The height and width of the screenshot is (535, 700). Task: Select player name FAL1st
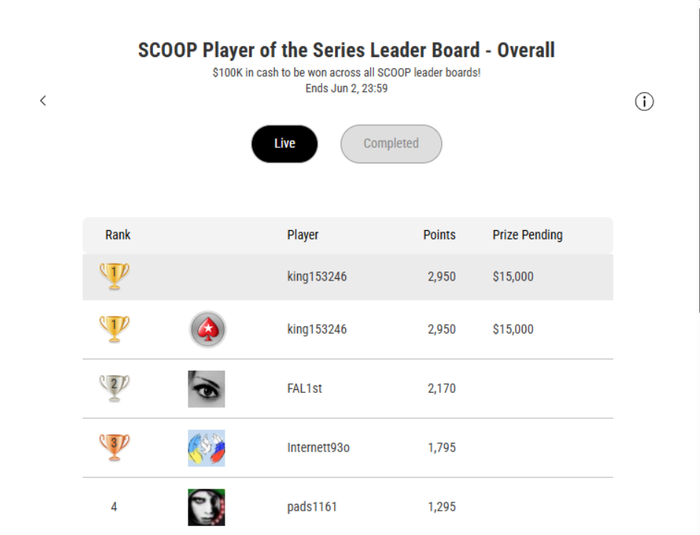coord(305,389)
